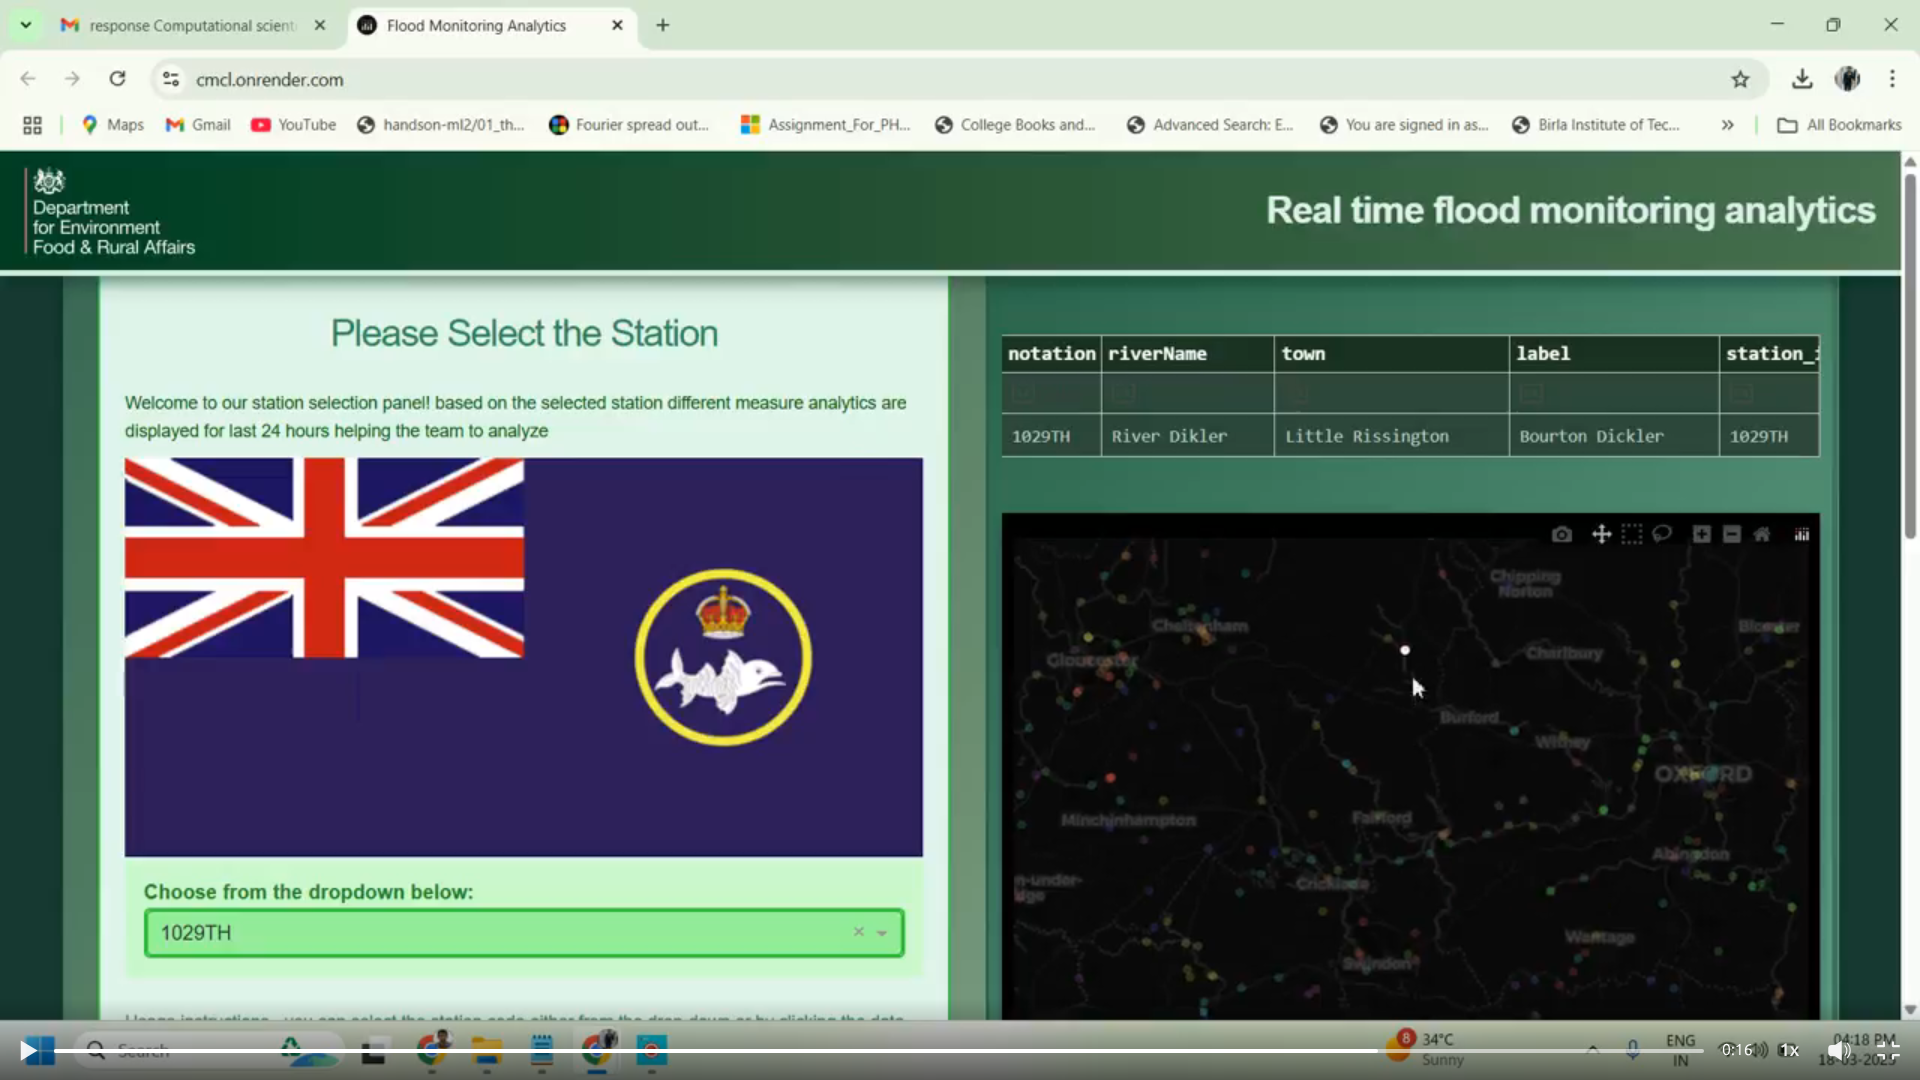This screenshot has height=1080, width=1920.
Task: Click the town filter cell
Action: tap(1391, 394)
